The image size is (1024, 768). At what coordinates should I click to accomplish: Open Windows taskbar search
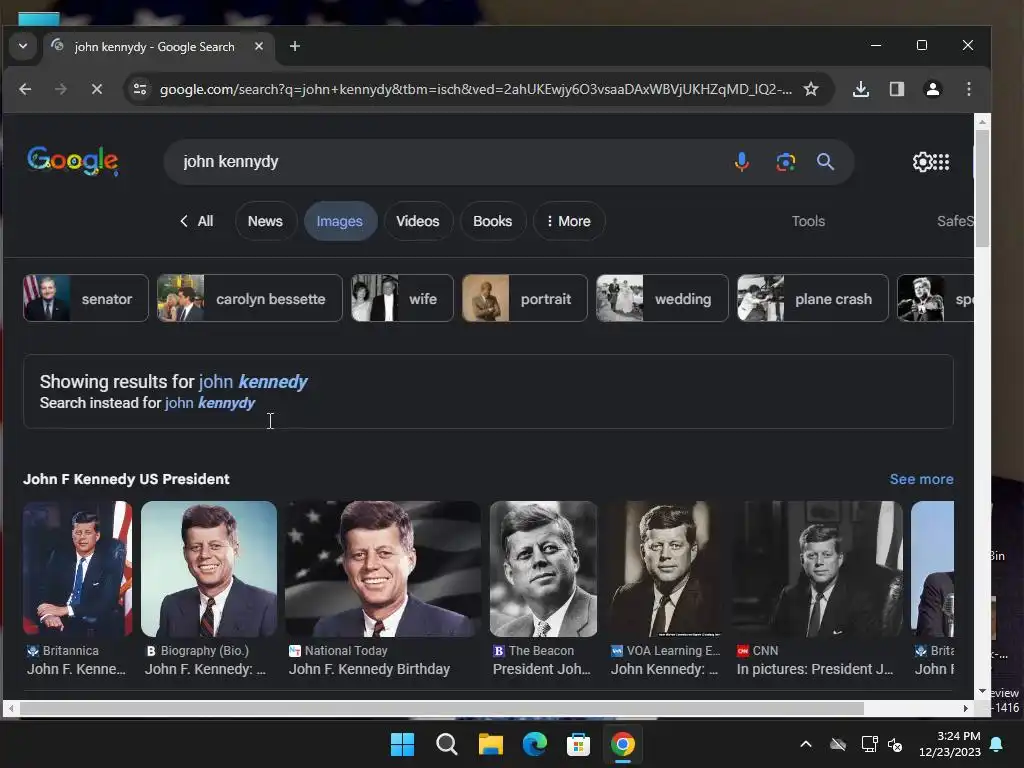point(447,744)
